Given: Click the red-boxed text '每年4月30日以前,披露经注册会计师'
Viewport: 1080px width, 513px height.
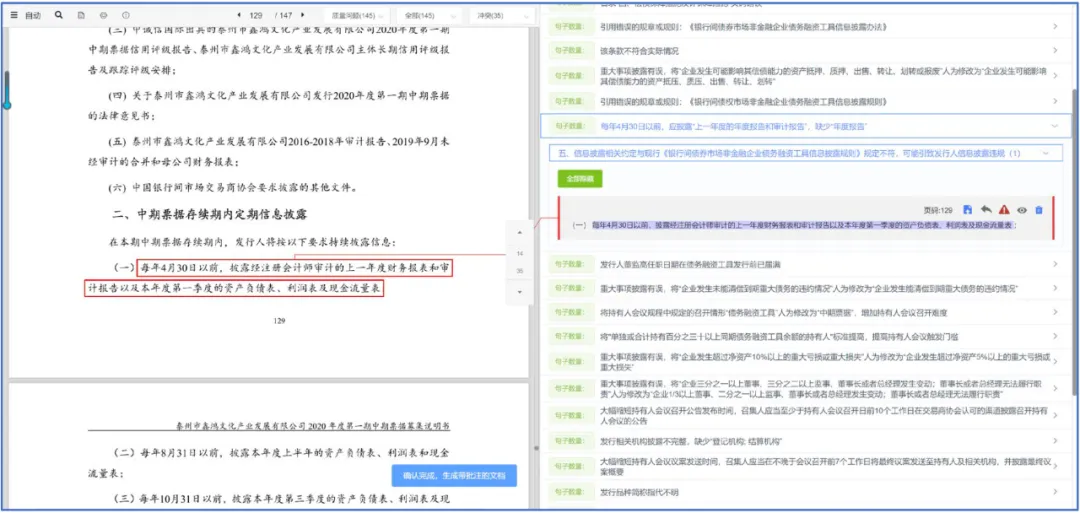Looking at the screenshot, I should point(295,267).
